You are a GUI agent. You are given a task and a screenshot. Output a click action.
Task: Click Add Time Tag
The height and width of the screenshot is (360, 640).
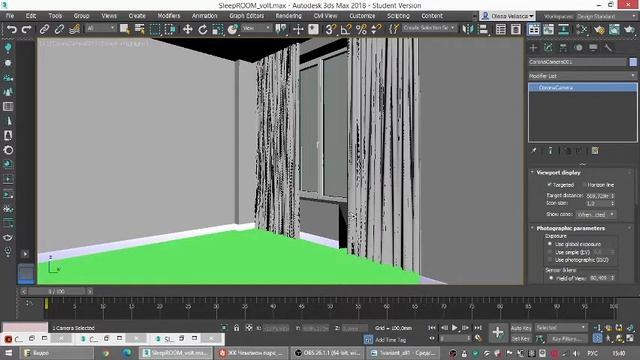pos(391,340)
